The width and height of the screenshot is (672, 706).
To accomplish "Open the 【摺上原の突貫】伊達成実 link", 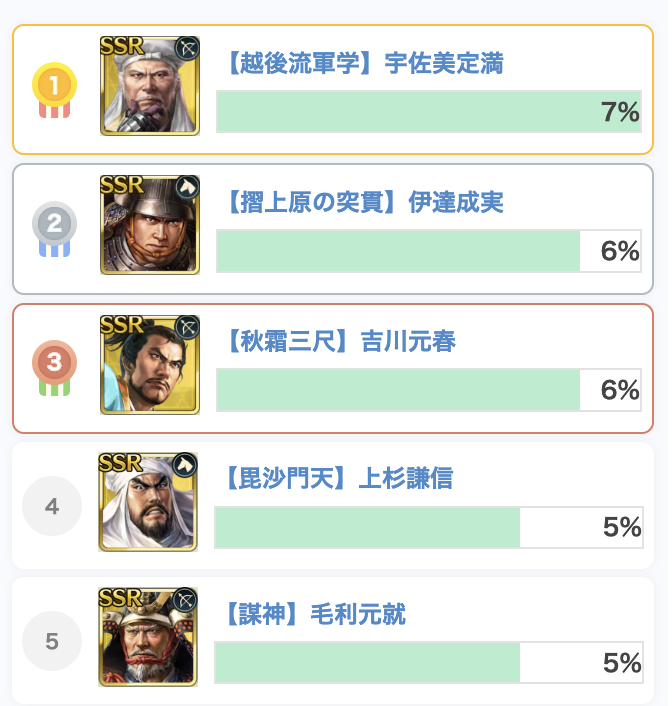I will tap(364, 204).
